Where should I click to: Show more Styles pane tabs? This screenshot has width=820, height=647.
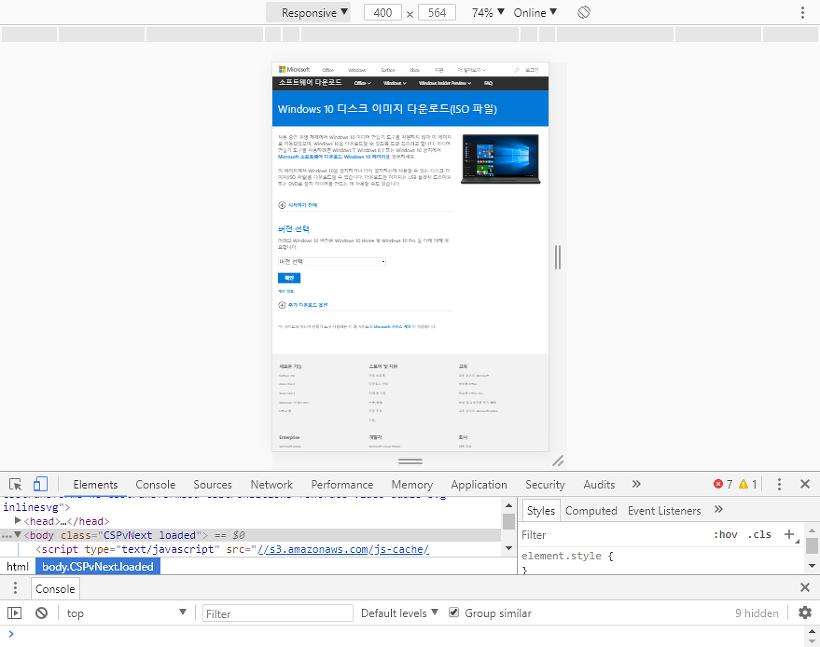(x=719, y=509)
